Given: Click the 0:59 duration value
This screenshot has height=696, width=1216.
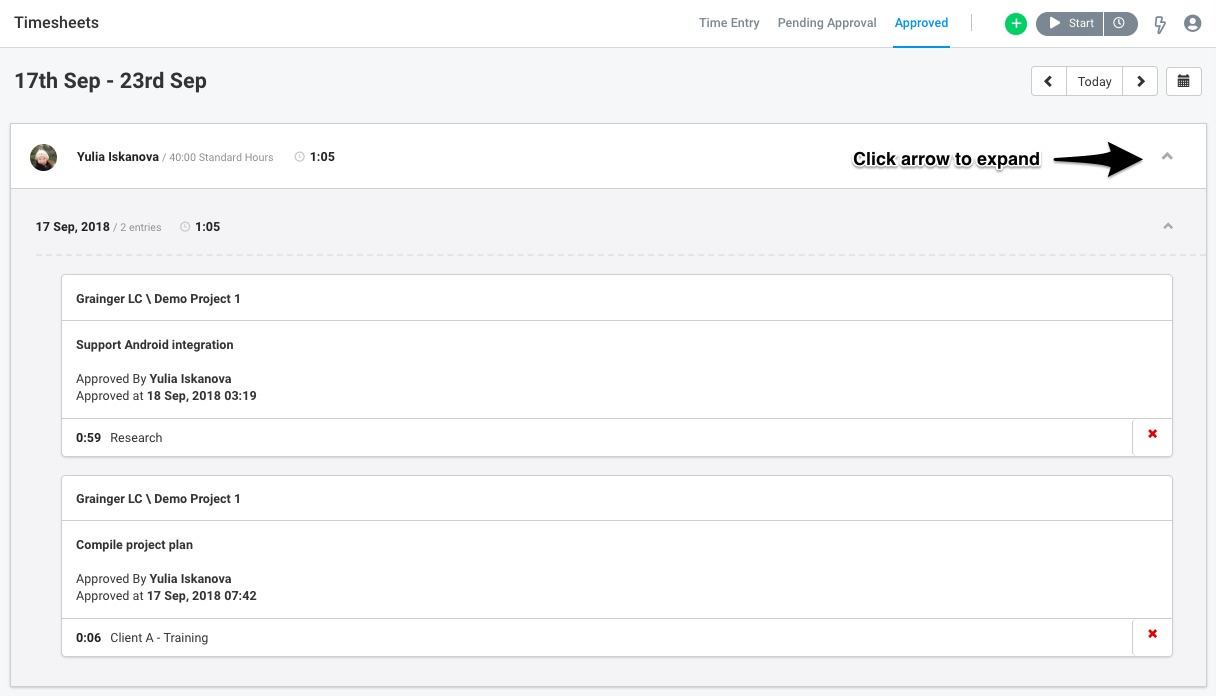Looking at the screenshot, I should click(89, 438).
